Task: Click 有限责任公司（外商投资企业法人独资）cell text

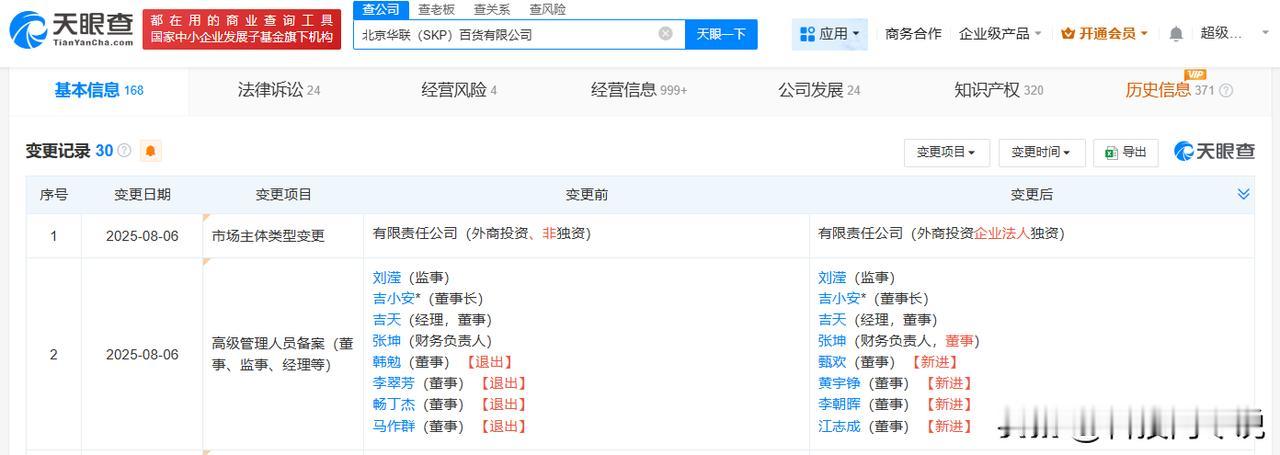Action: (941, 233)
